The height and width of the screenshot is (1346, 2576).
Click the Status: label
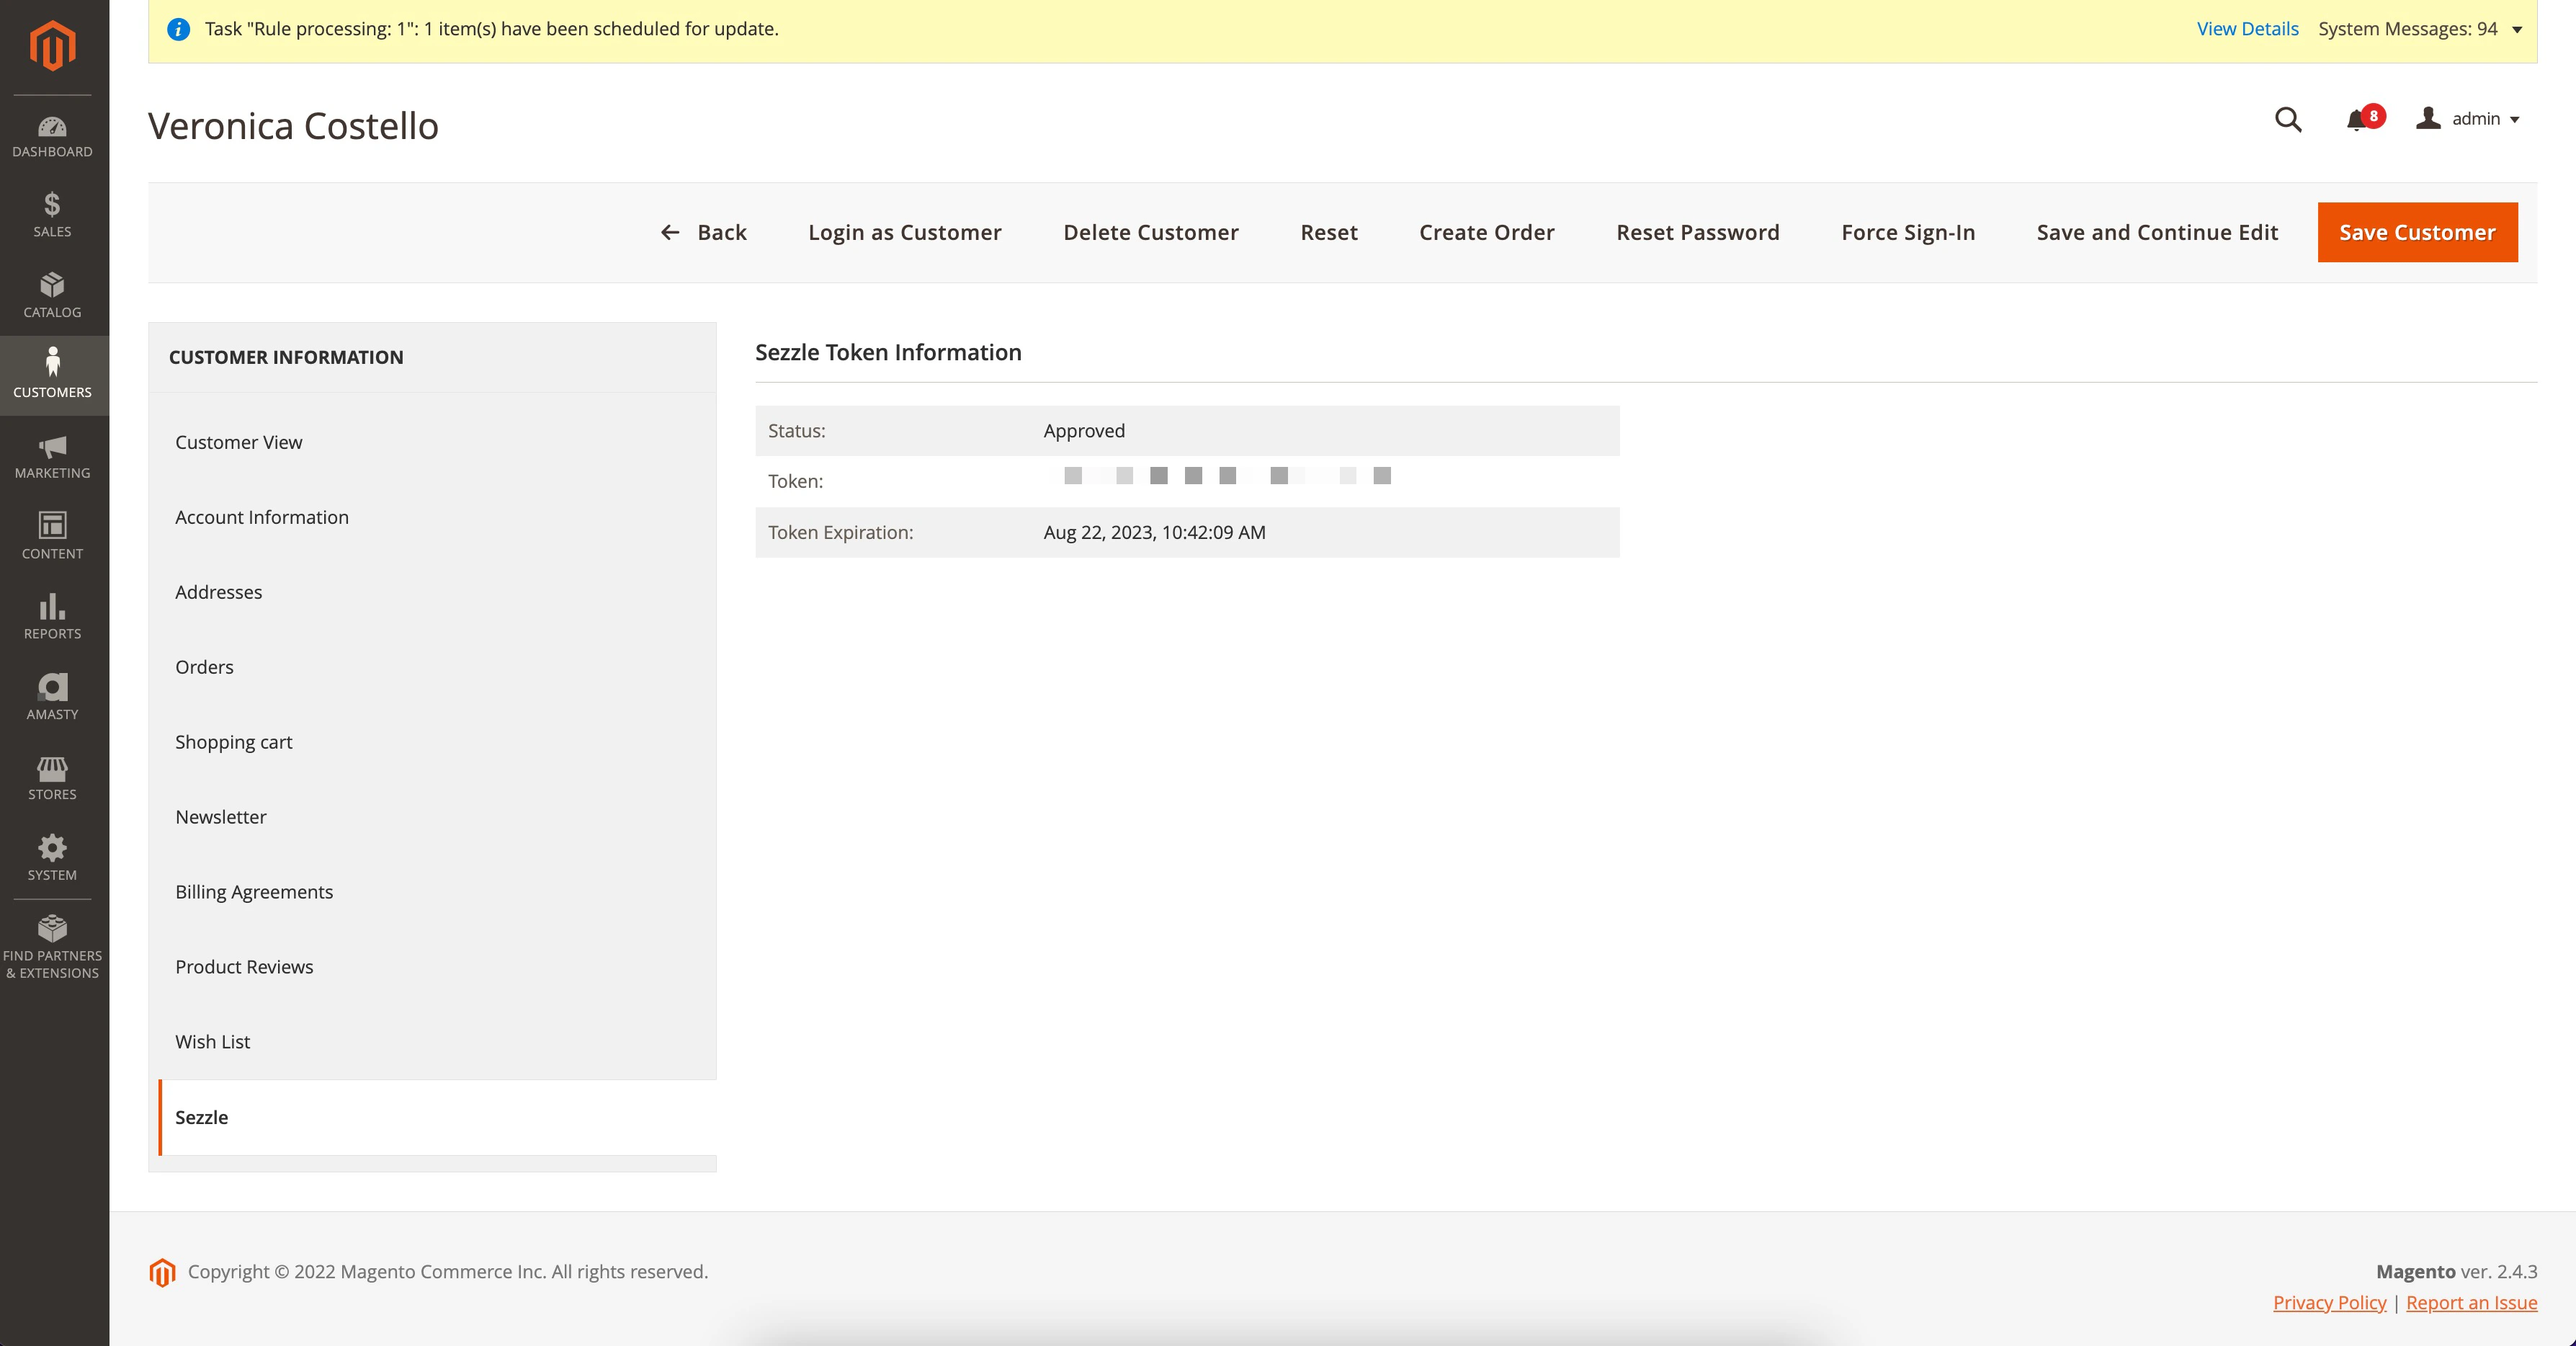[797, 431]
